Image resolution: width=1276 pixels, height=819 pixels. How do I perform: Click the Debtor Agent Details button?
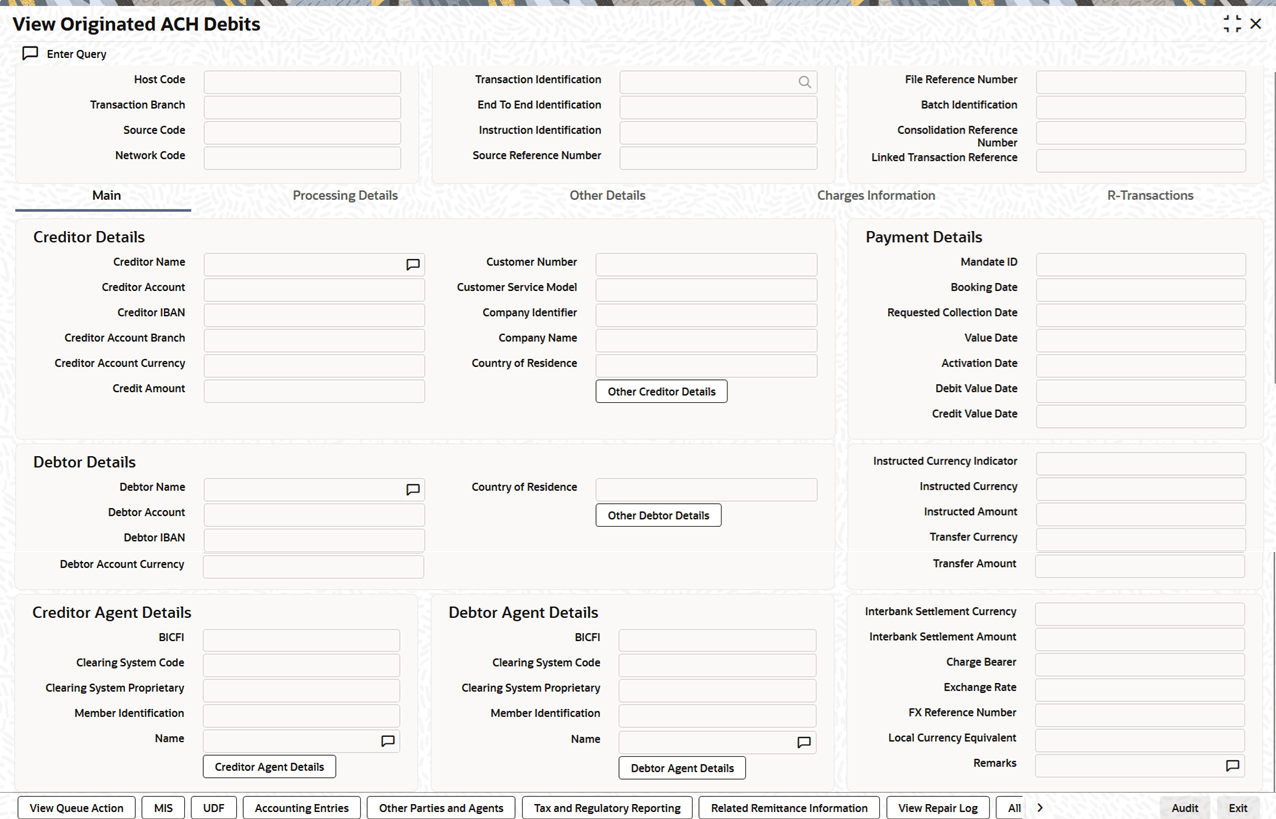point(682,768)
